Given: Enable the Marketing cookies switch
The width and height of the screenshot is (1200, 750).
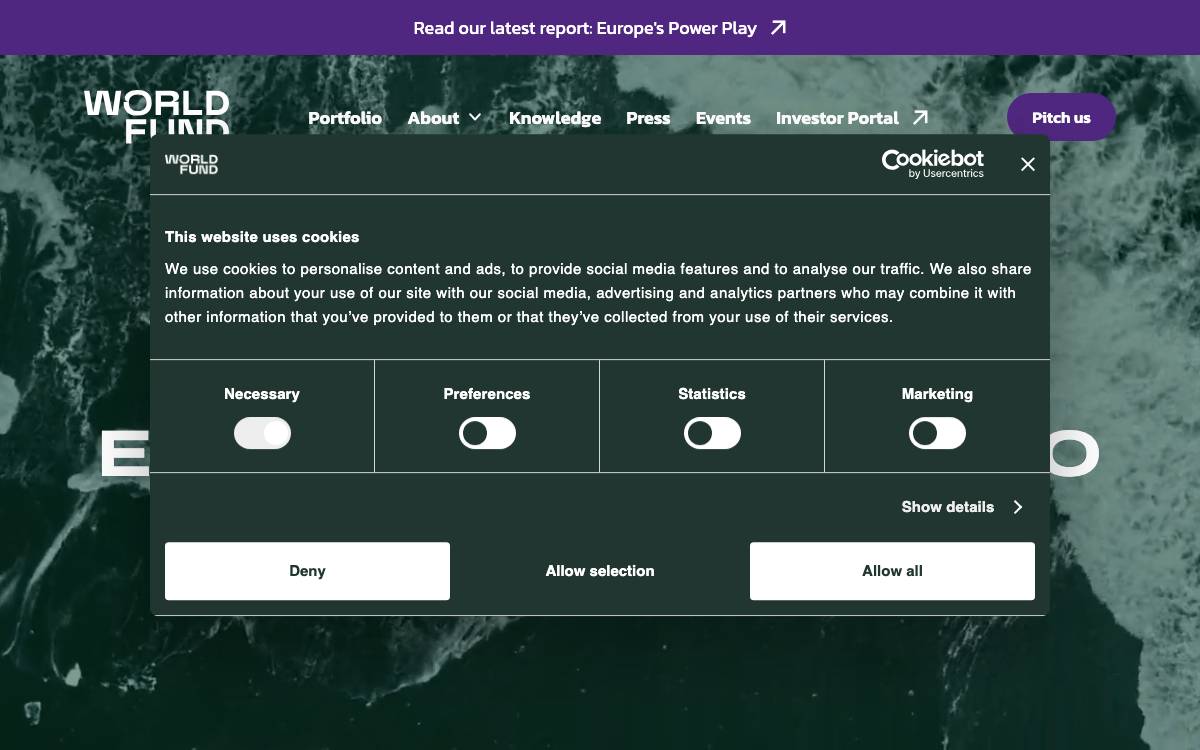Looking at the screenshot, I should coord(937,433).
